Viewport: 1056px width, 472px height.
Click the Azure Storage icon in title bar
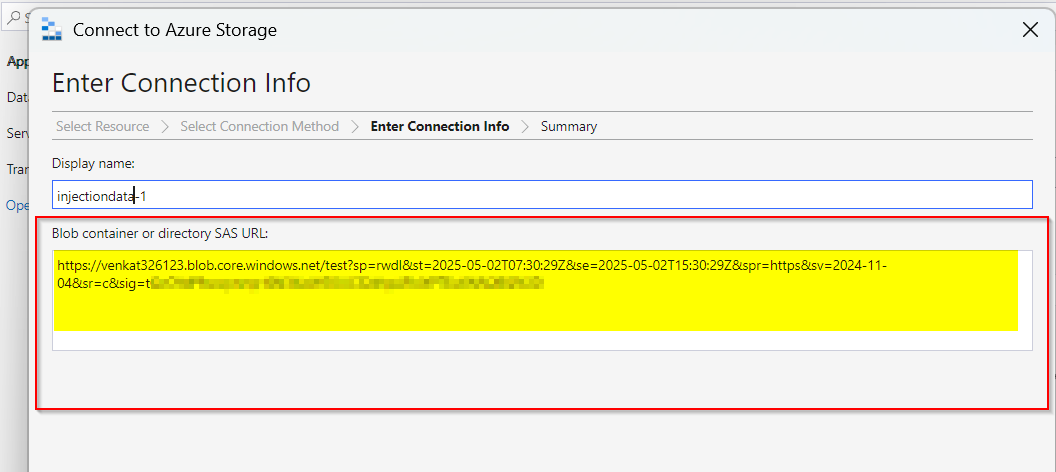[52, 30]
